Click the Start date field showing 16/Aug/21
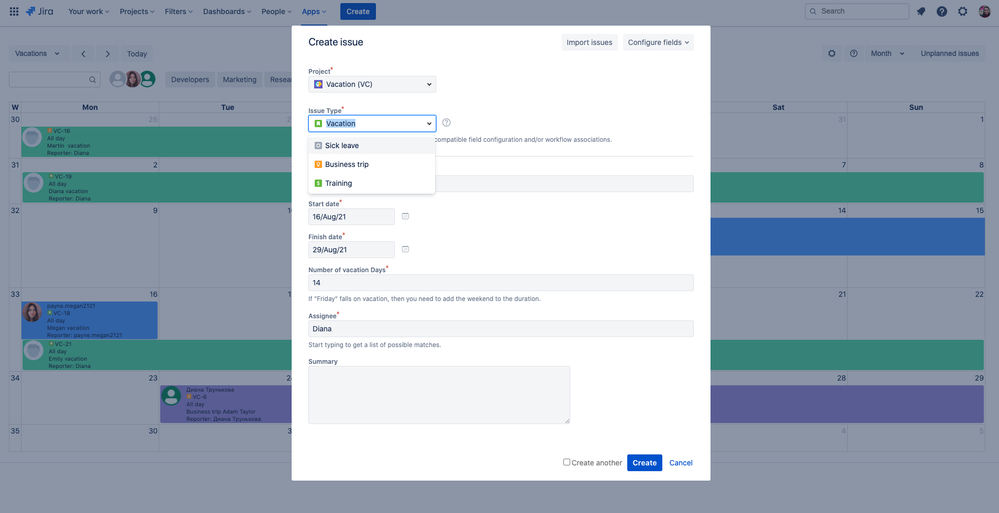Image resolution: width=999 pixels, height=513 pixels. coord(352,217)
